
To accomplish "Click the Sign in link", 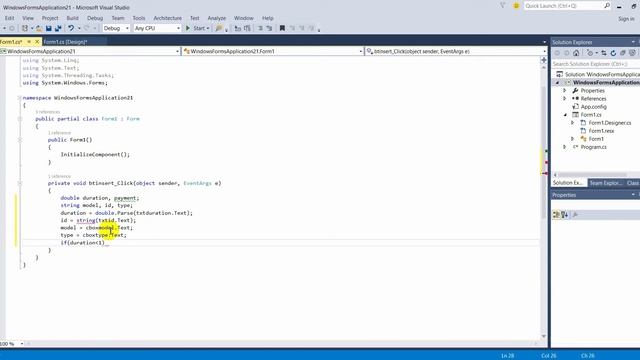I will (626, 19).
